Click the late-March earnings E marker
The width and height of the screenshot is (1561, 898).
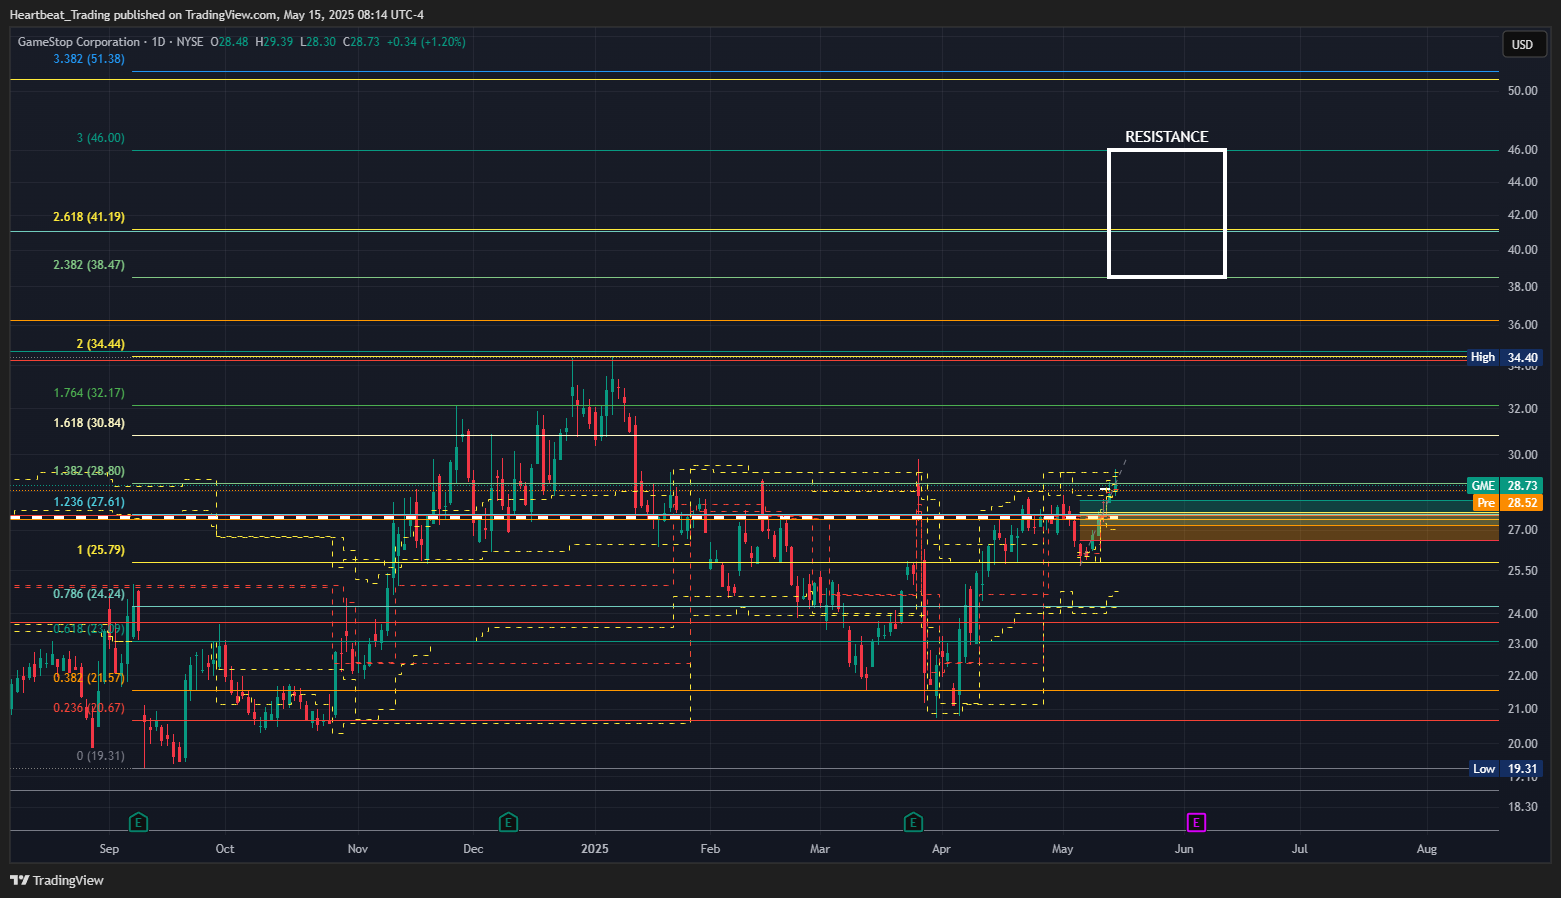click(913, 822)
